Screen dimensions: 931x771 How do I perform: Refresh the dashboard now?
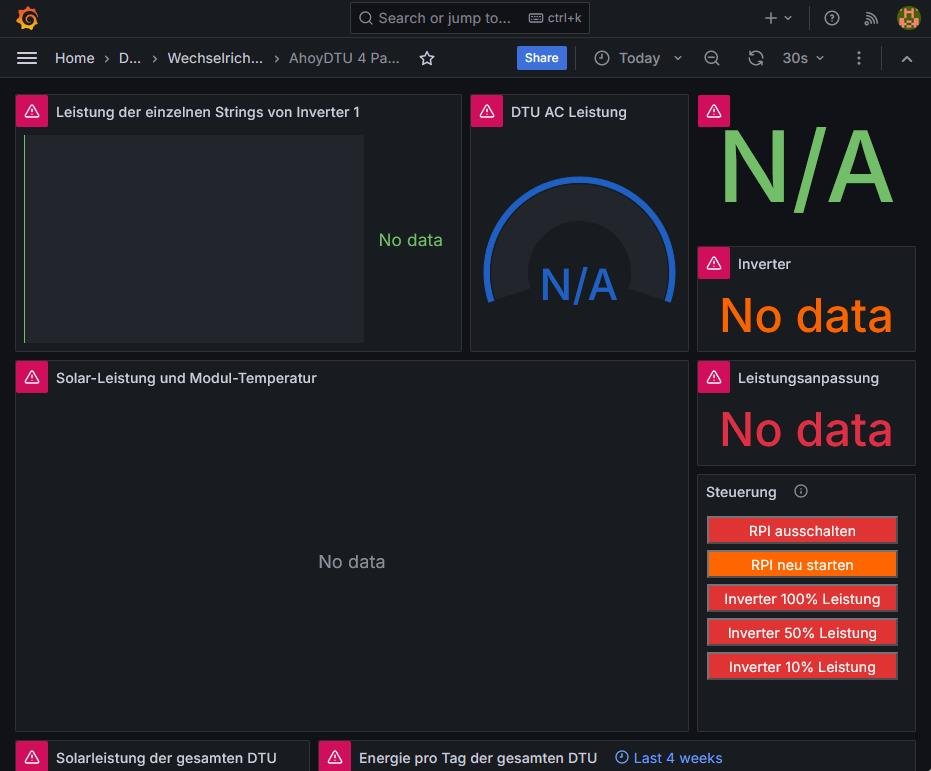pos(756,58)
